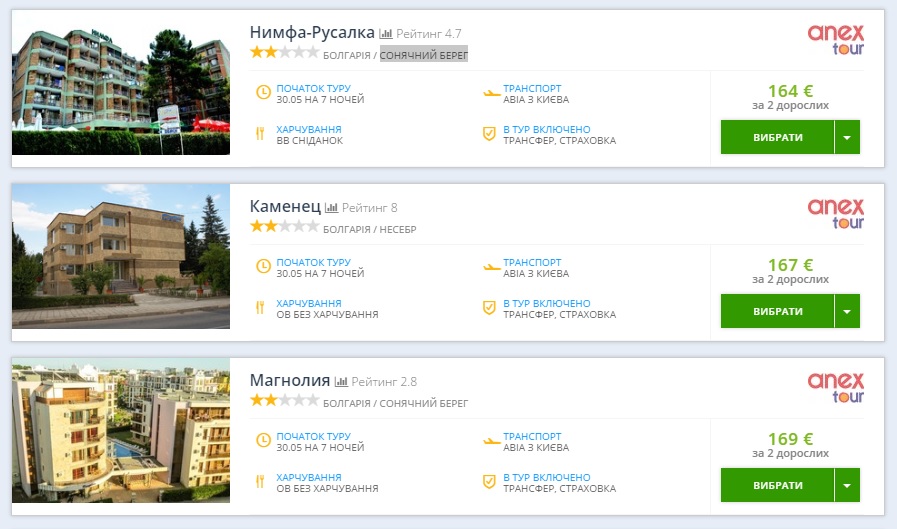Click rating chart icon next to Нимфа-Русалка

[386, 34]
